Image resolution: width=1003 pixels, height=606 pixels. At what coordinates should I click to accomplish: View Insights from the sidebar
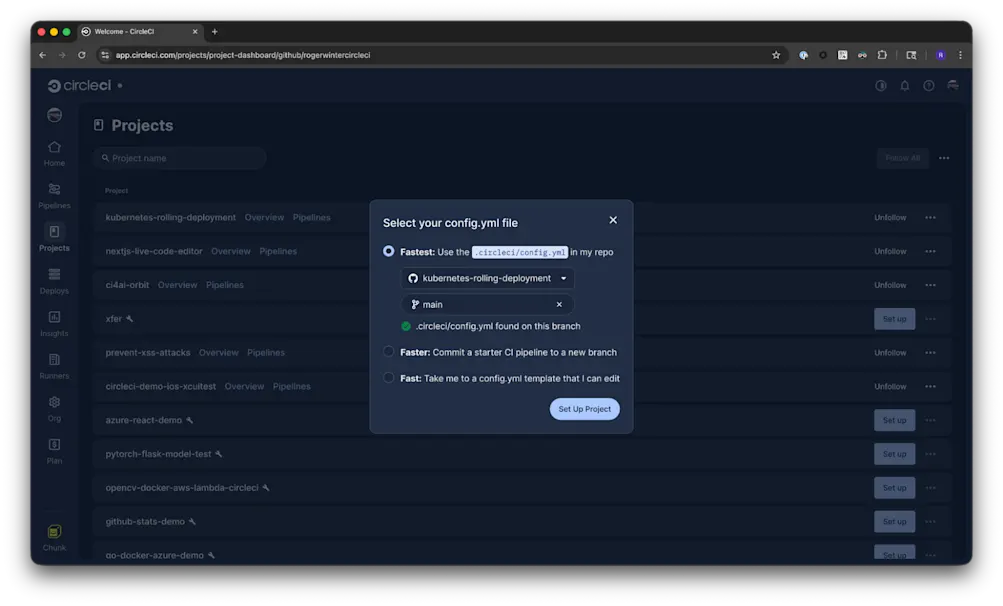[53, 325]
